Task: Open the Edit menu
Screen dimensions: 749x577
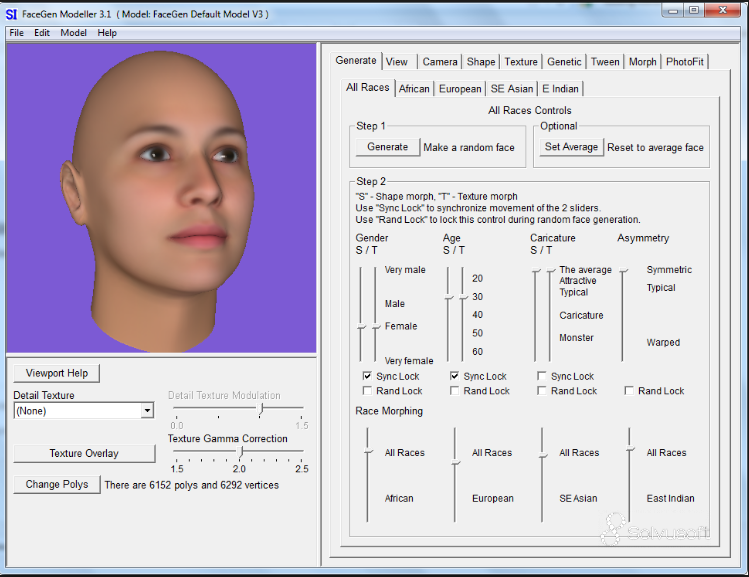Action: coord(42,32)
